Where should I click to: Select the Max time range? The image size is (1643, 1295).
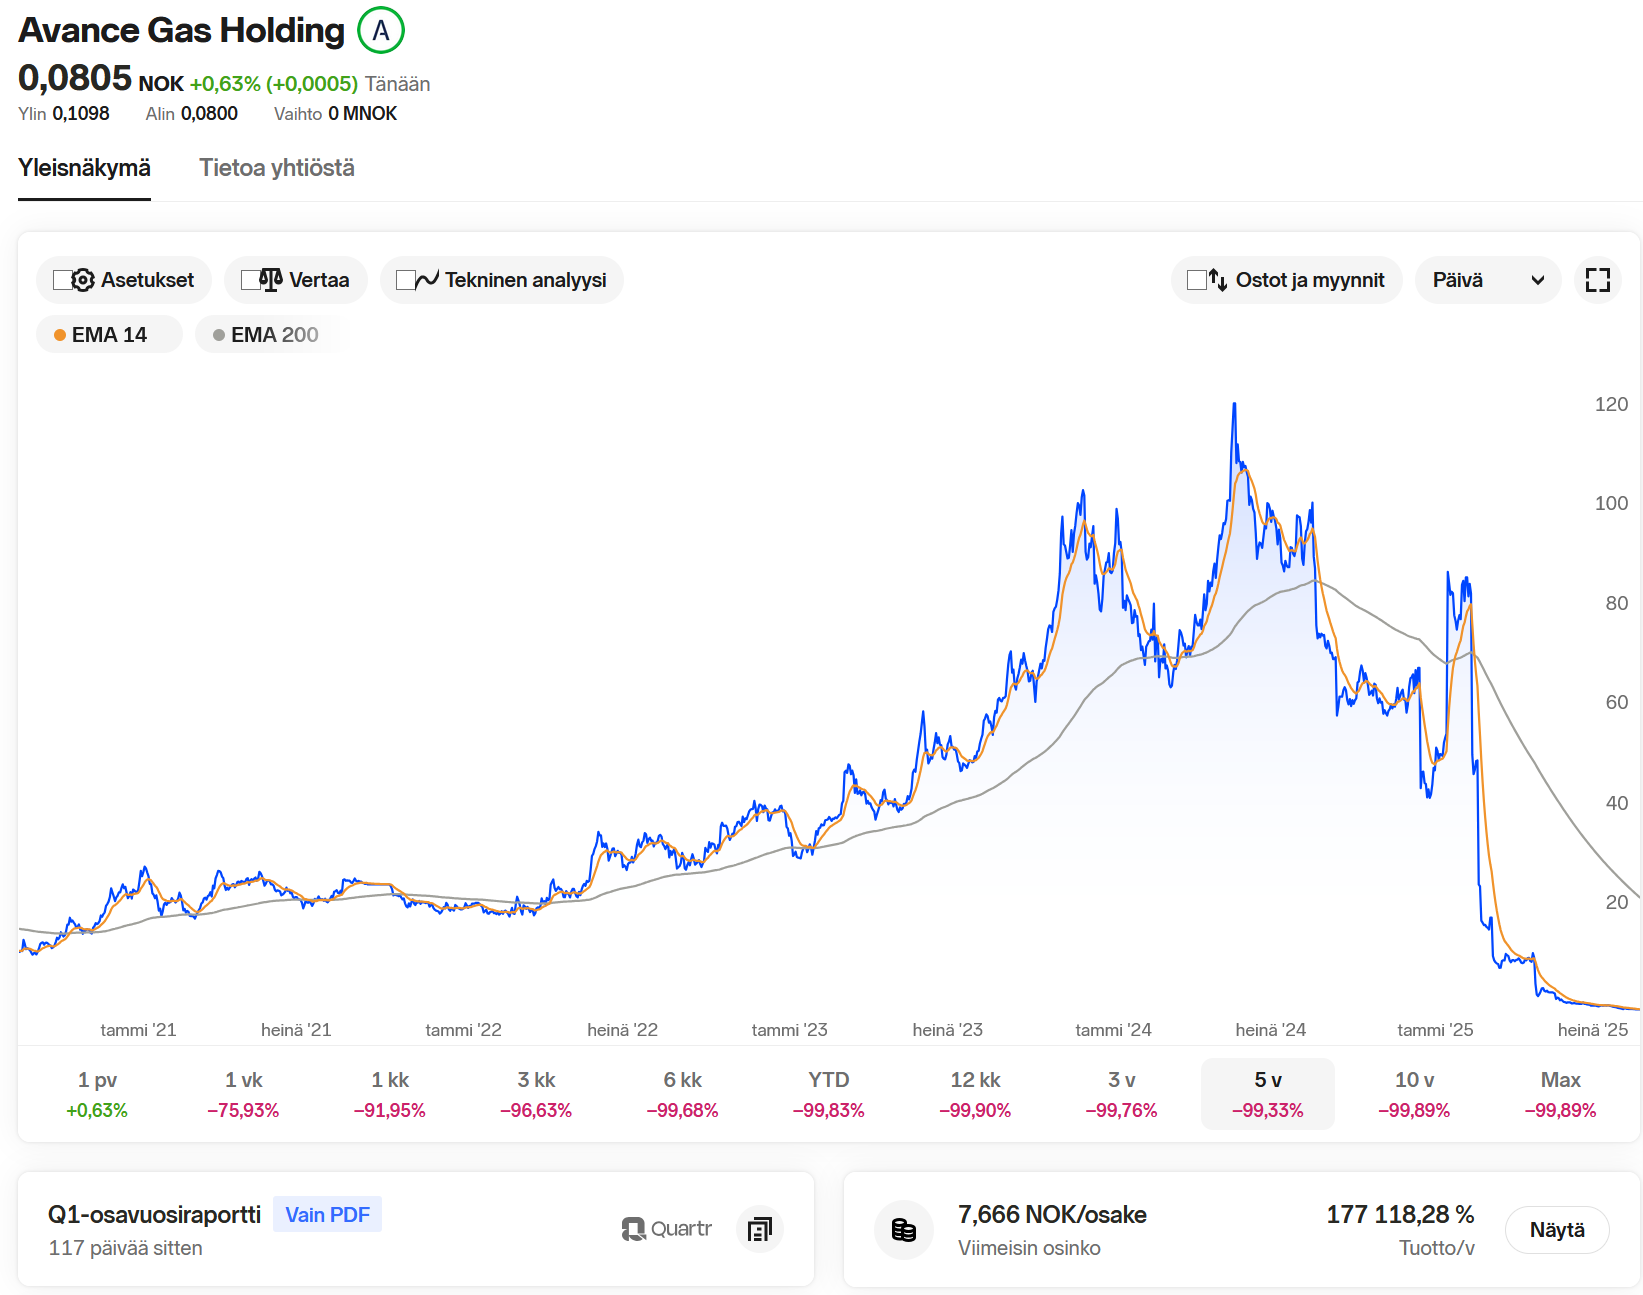[1560, 1094]
